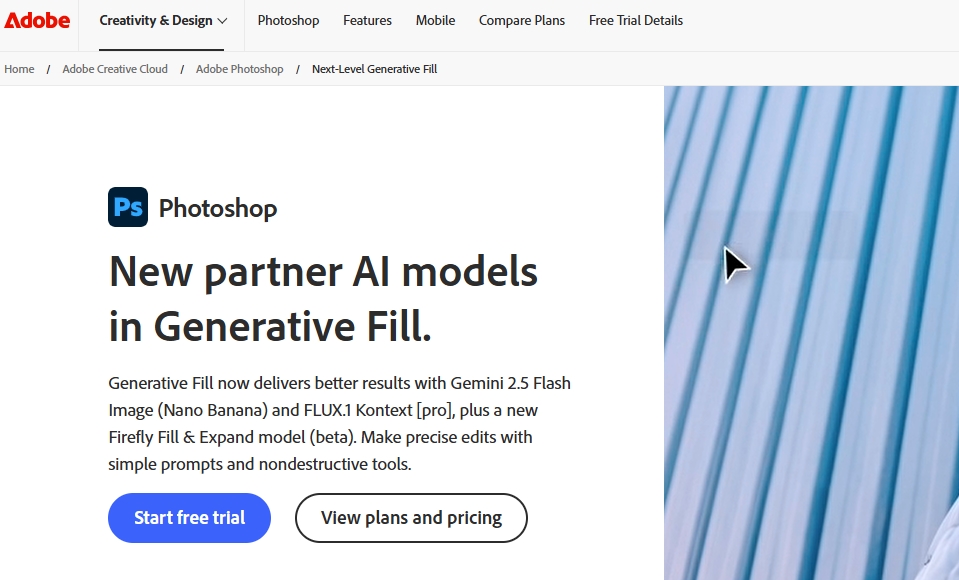Open View plans and pricing
Viewport: 959px width, 580px height.
coord(410,518)
